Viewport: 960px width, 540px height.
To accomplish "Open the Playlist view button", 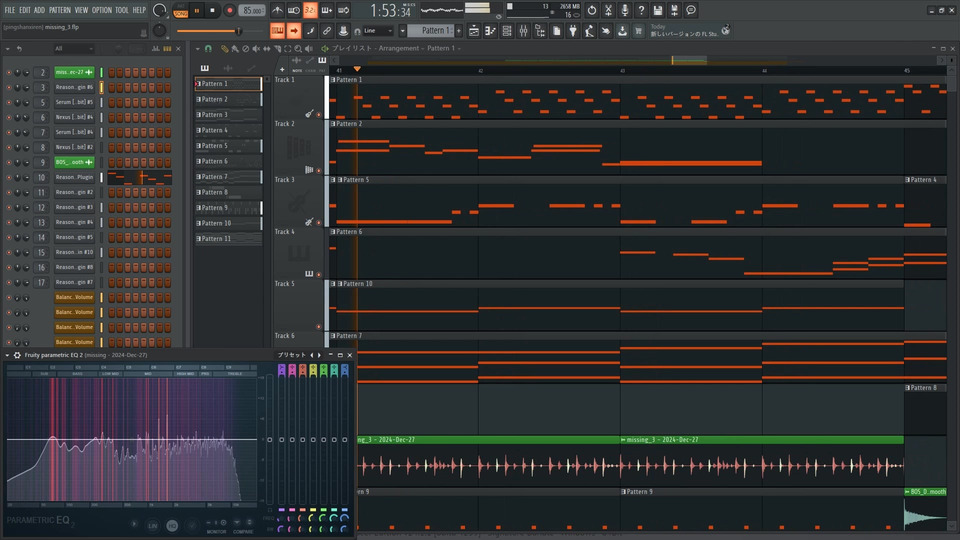I will [x=474, y=31].
